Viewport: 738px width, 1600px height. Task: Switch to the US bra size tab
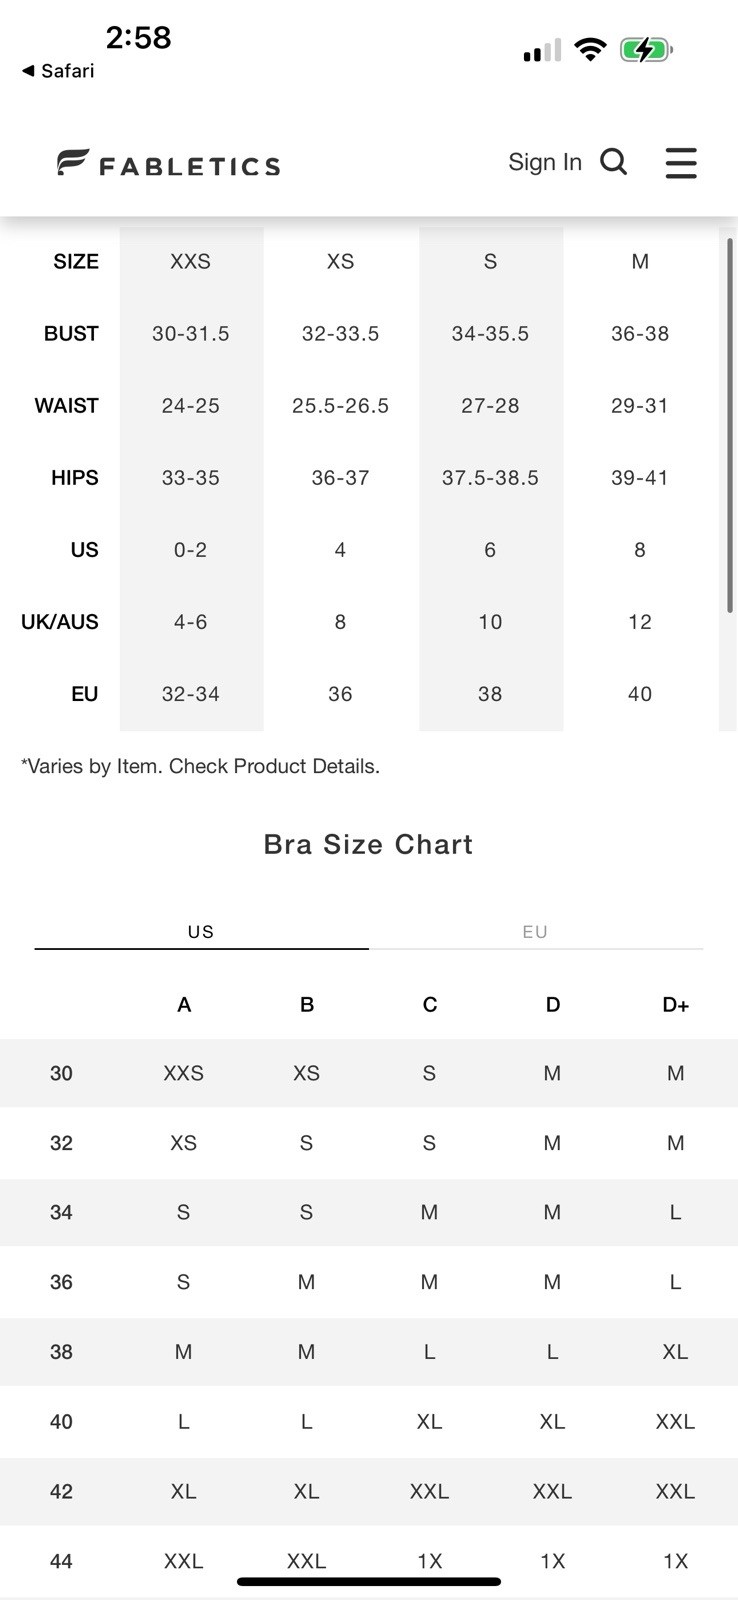click(x=201, y=932)
